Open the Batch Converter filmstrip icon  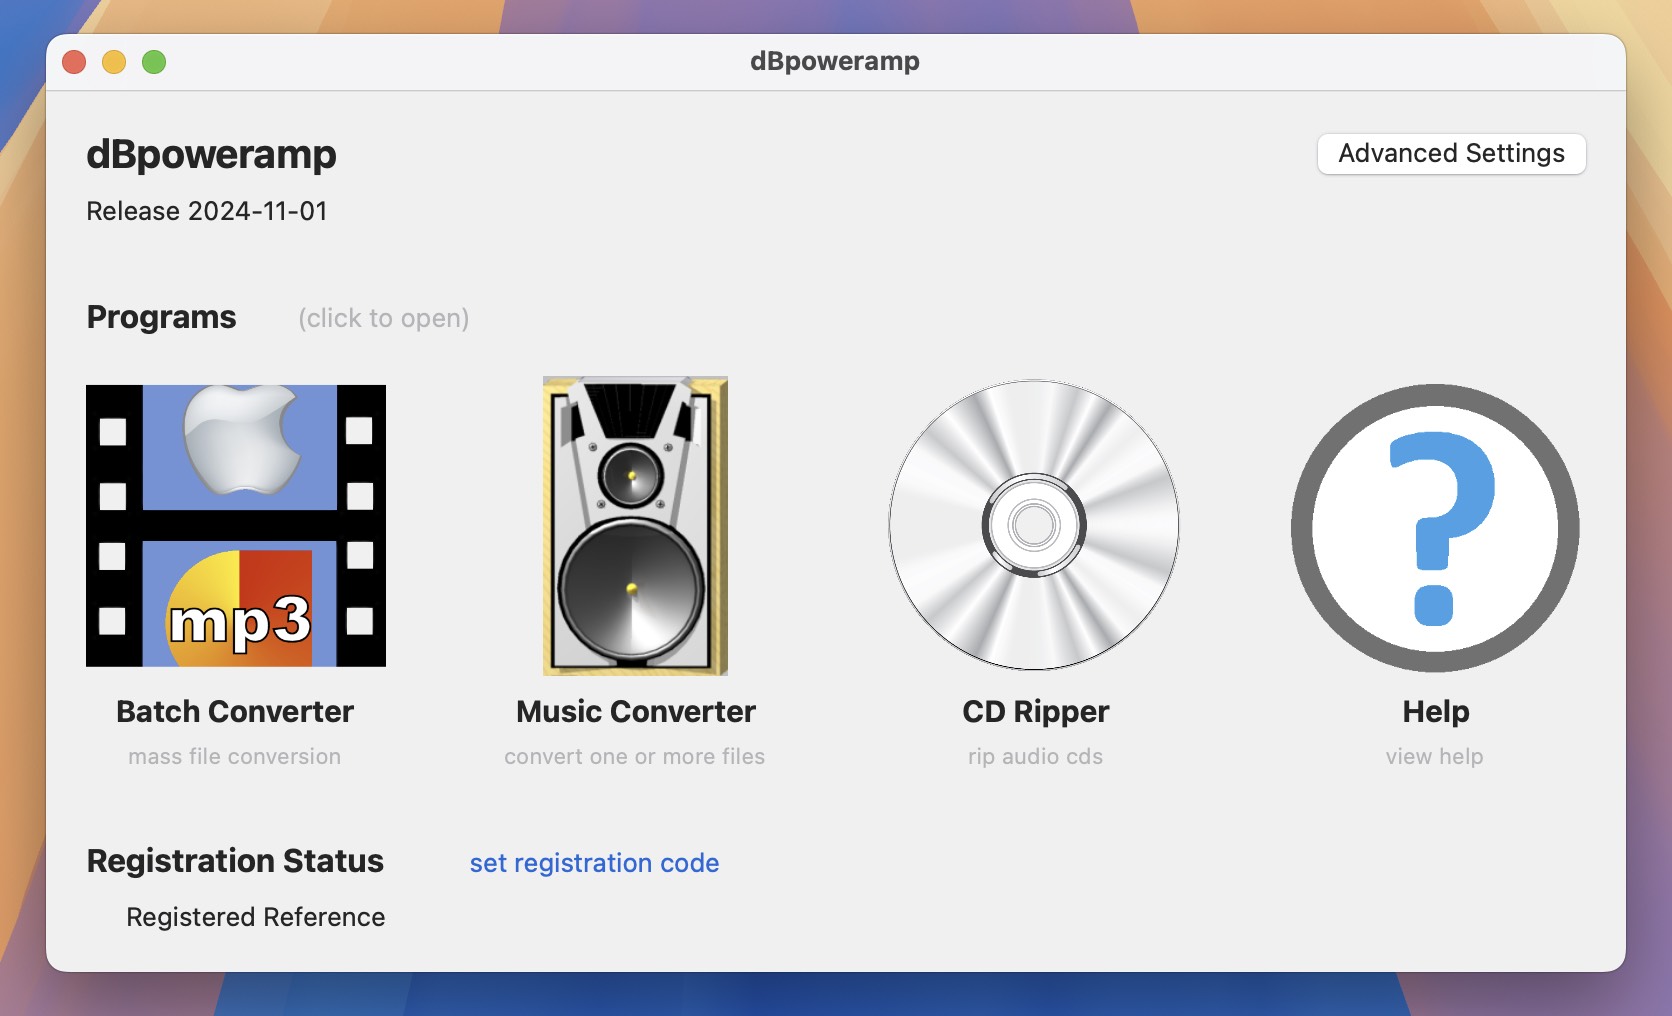236,526
